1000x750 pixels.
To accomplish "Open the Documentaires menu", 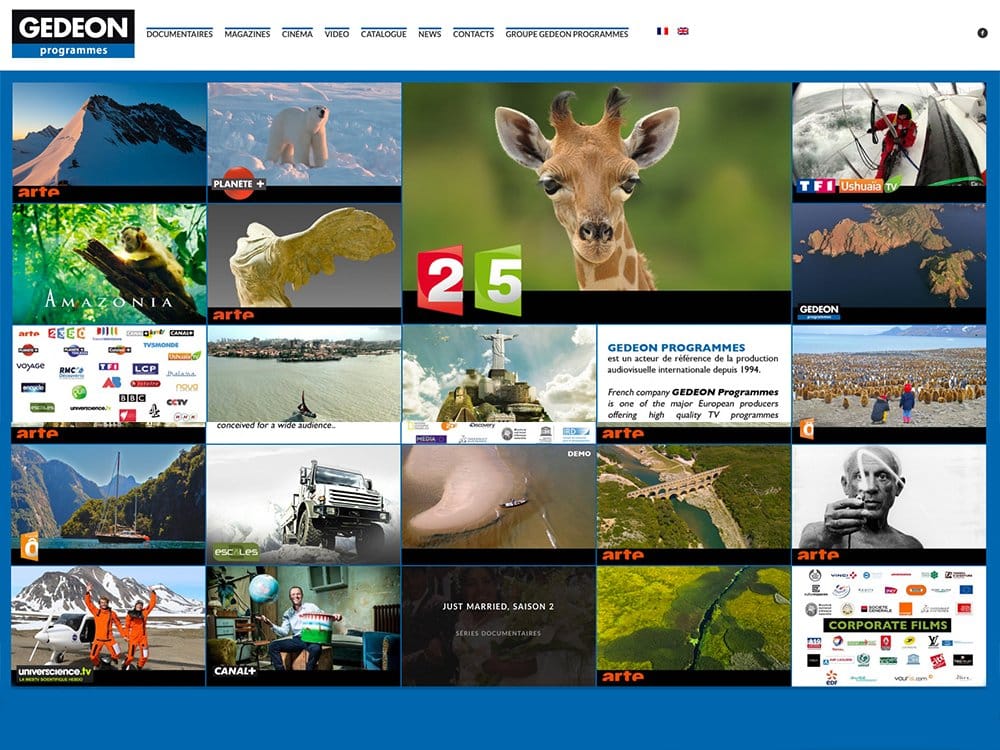I will pos(179,34).
